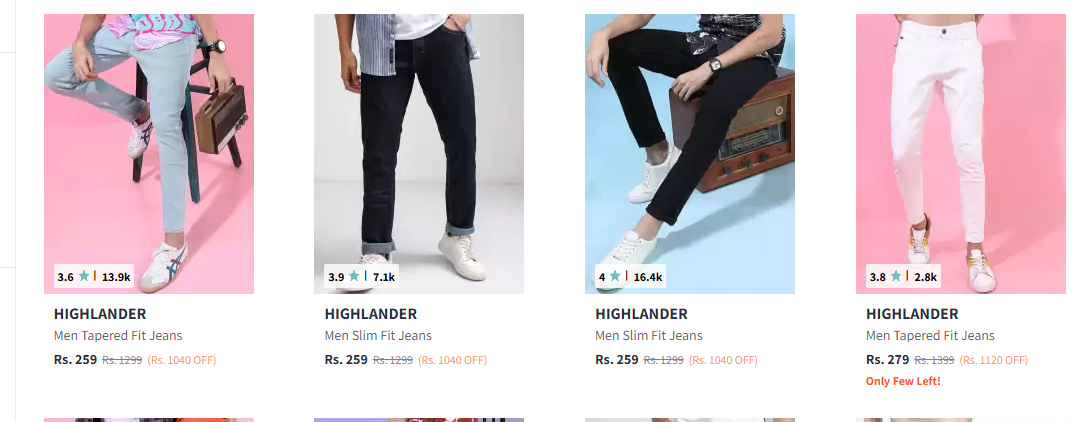Click the star icon beside the 3.8 rating

(x=896, y=276)
